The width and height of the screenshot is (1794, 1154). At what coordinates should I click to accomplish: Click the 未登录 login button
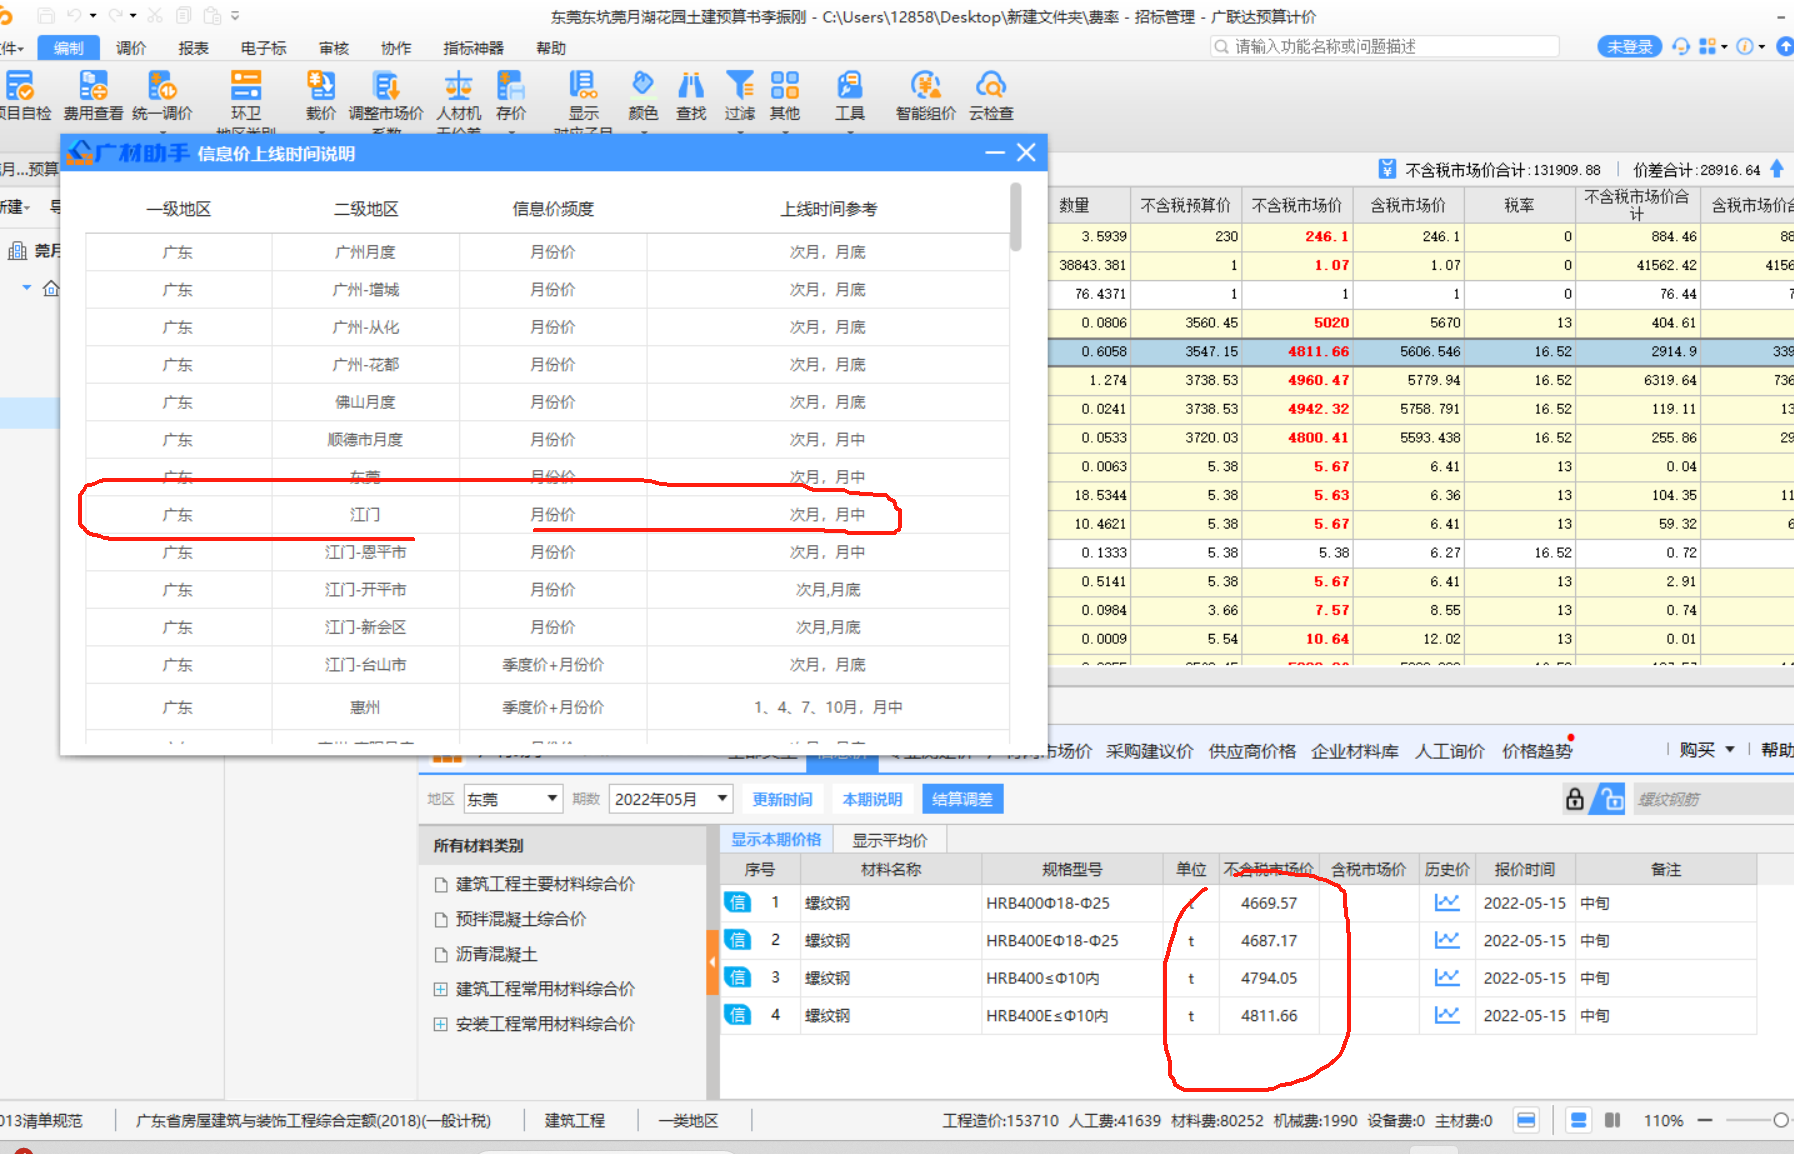[1629, 47]
